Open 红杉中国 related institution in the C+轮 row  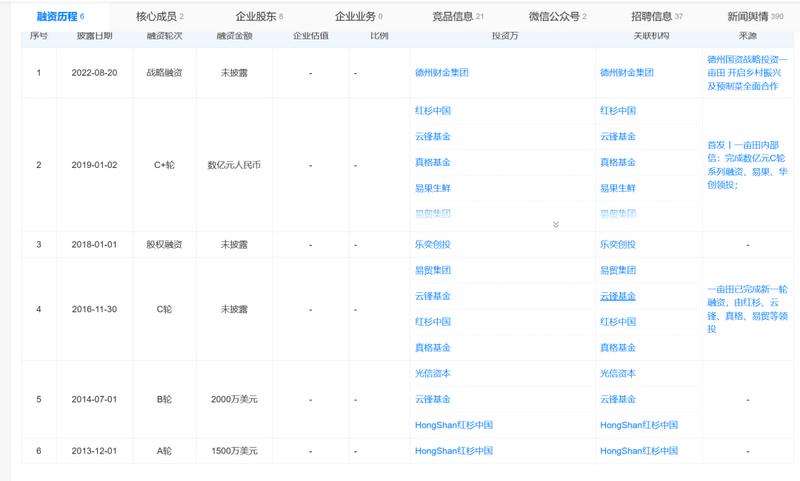[618, 111]
